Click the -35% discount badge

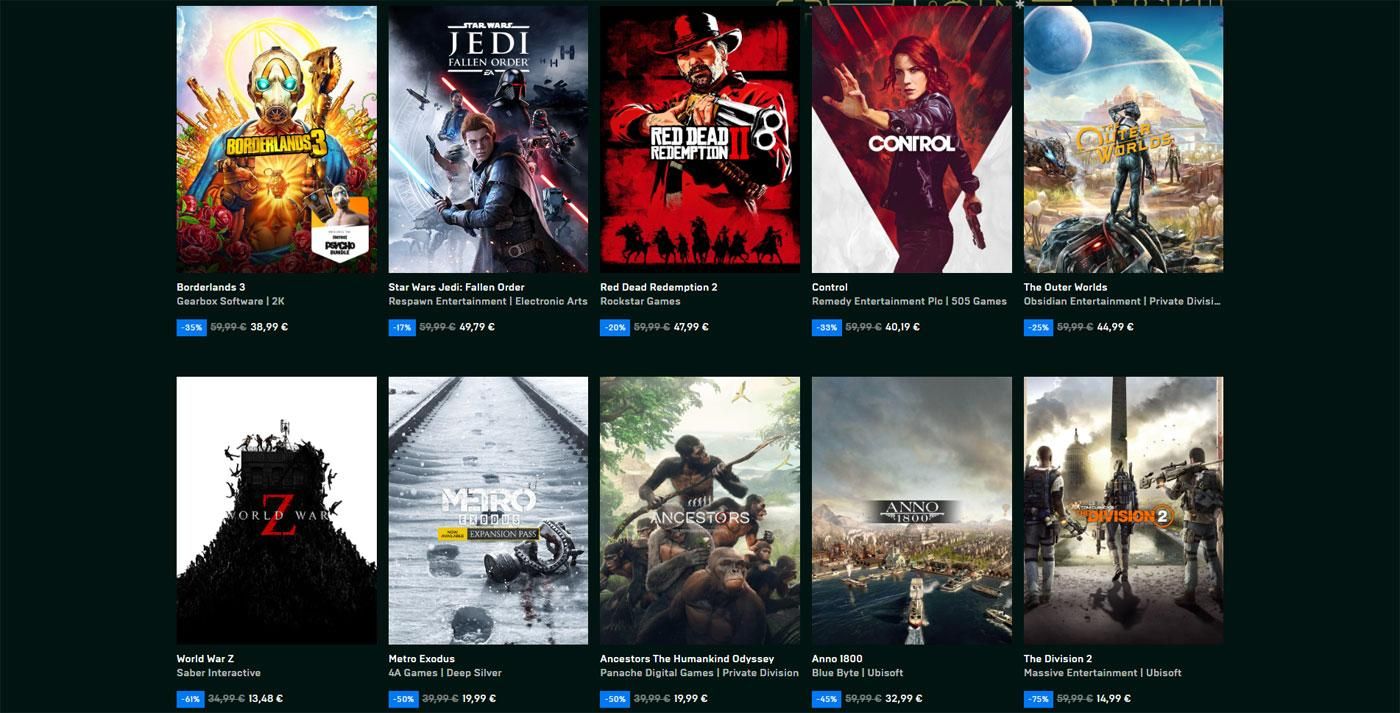tap(191, 327)
